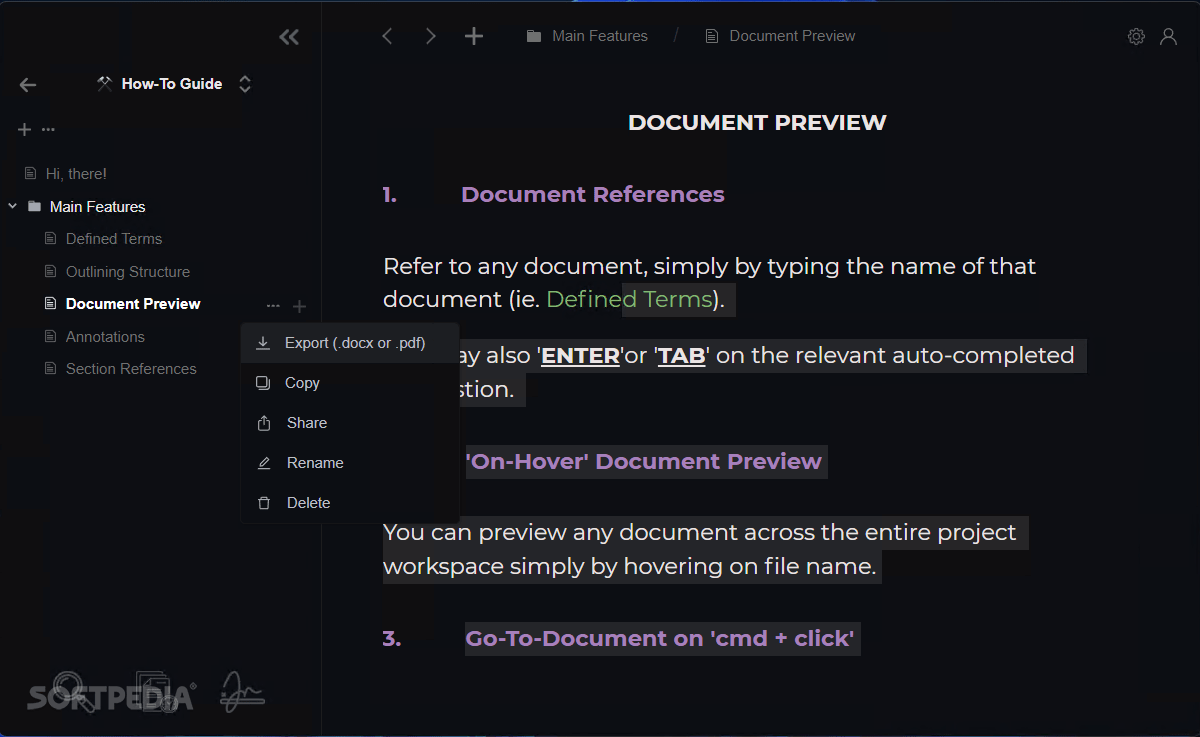Open the three-dots menu beside Document Preview
The width and height of the screenshot is (1200, 737).
pos(273,306)
